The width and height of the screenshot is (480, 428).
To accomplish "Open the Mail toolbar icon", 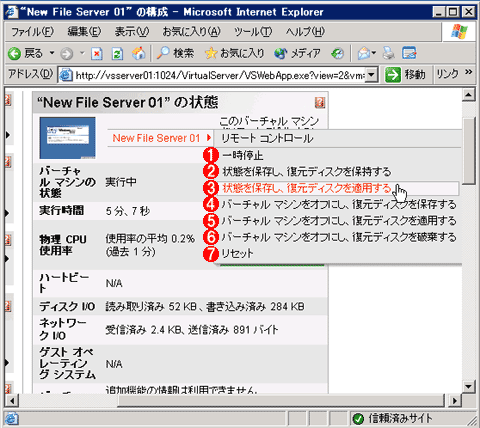I will 367,53.
